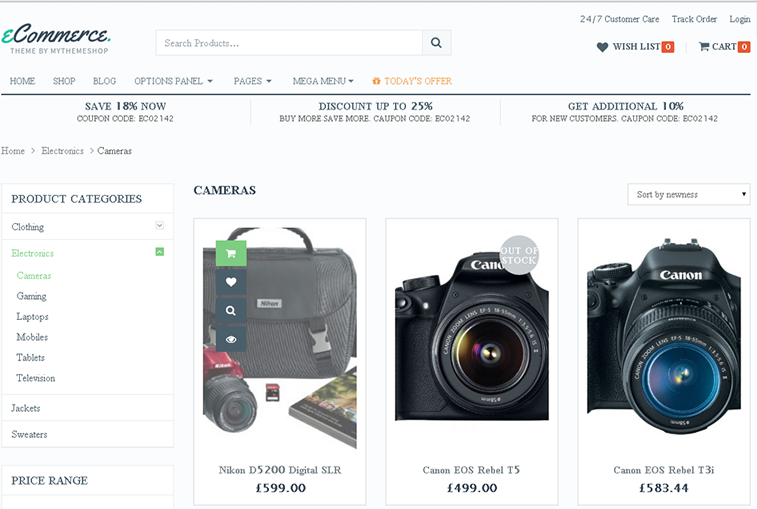757x509 pixels.
Task: Expand the Clothing category arrow
Action: coord(159,226)
